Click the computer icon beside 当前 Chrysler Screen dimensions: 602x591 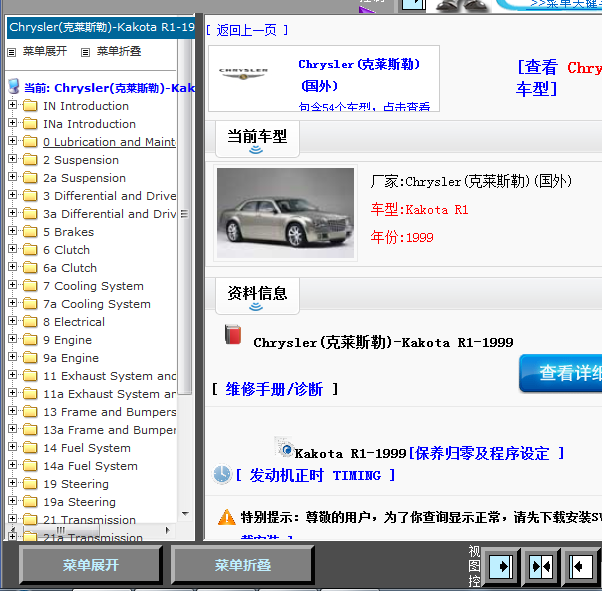[x=14, y=86]
